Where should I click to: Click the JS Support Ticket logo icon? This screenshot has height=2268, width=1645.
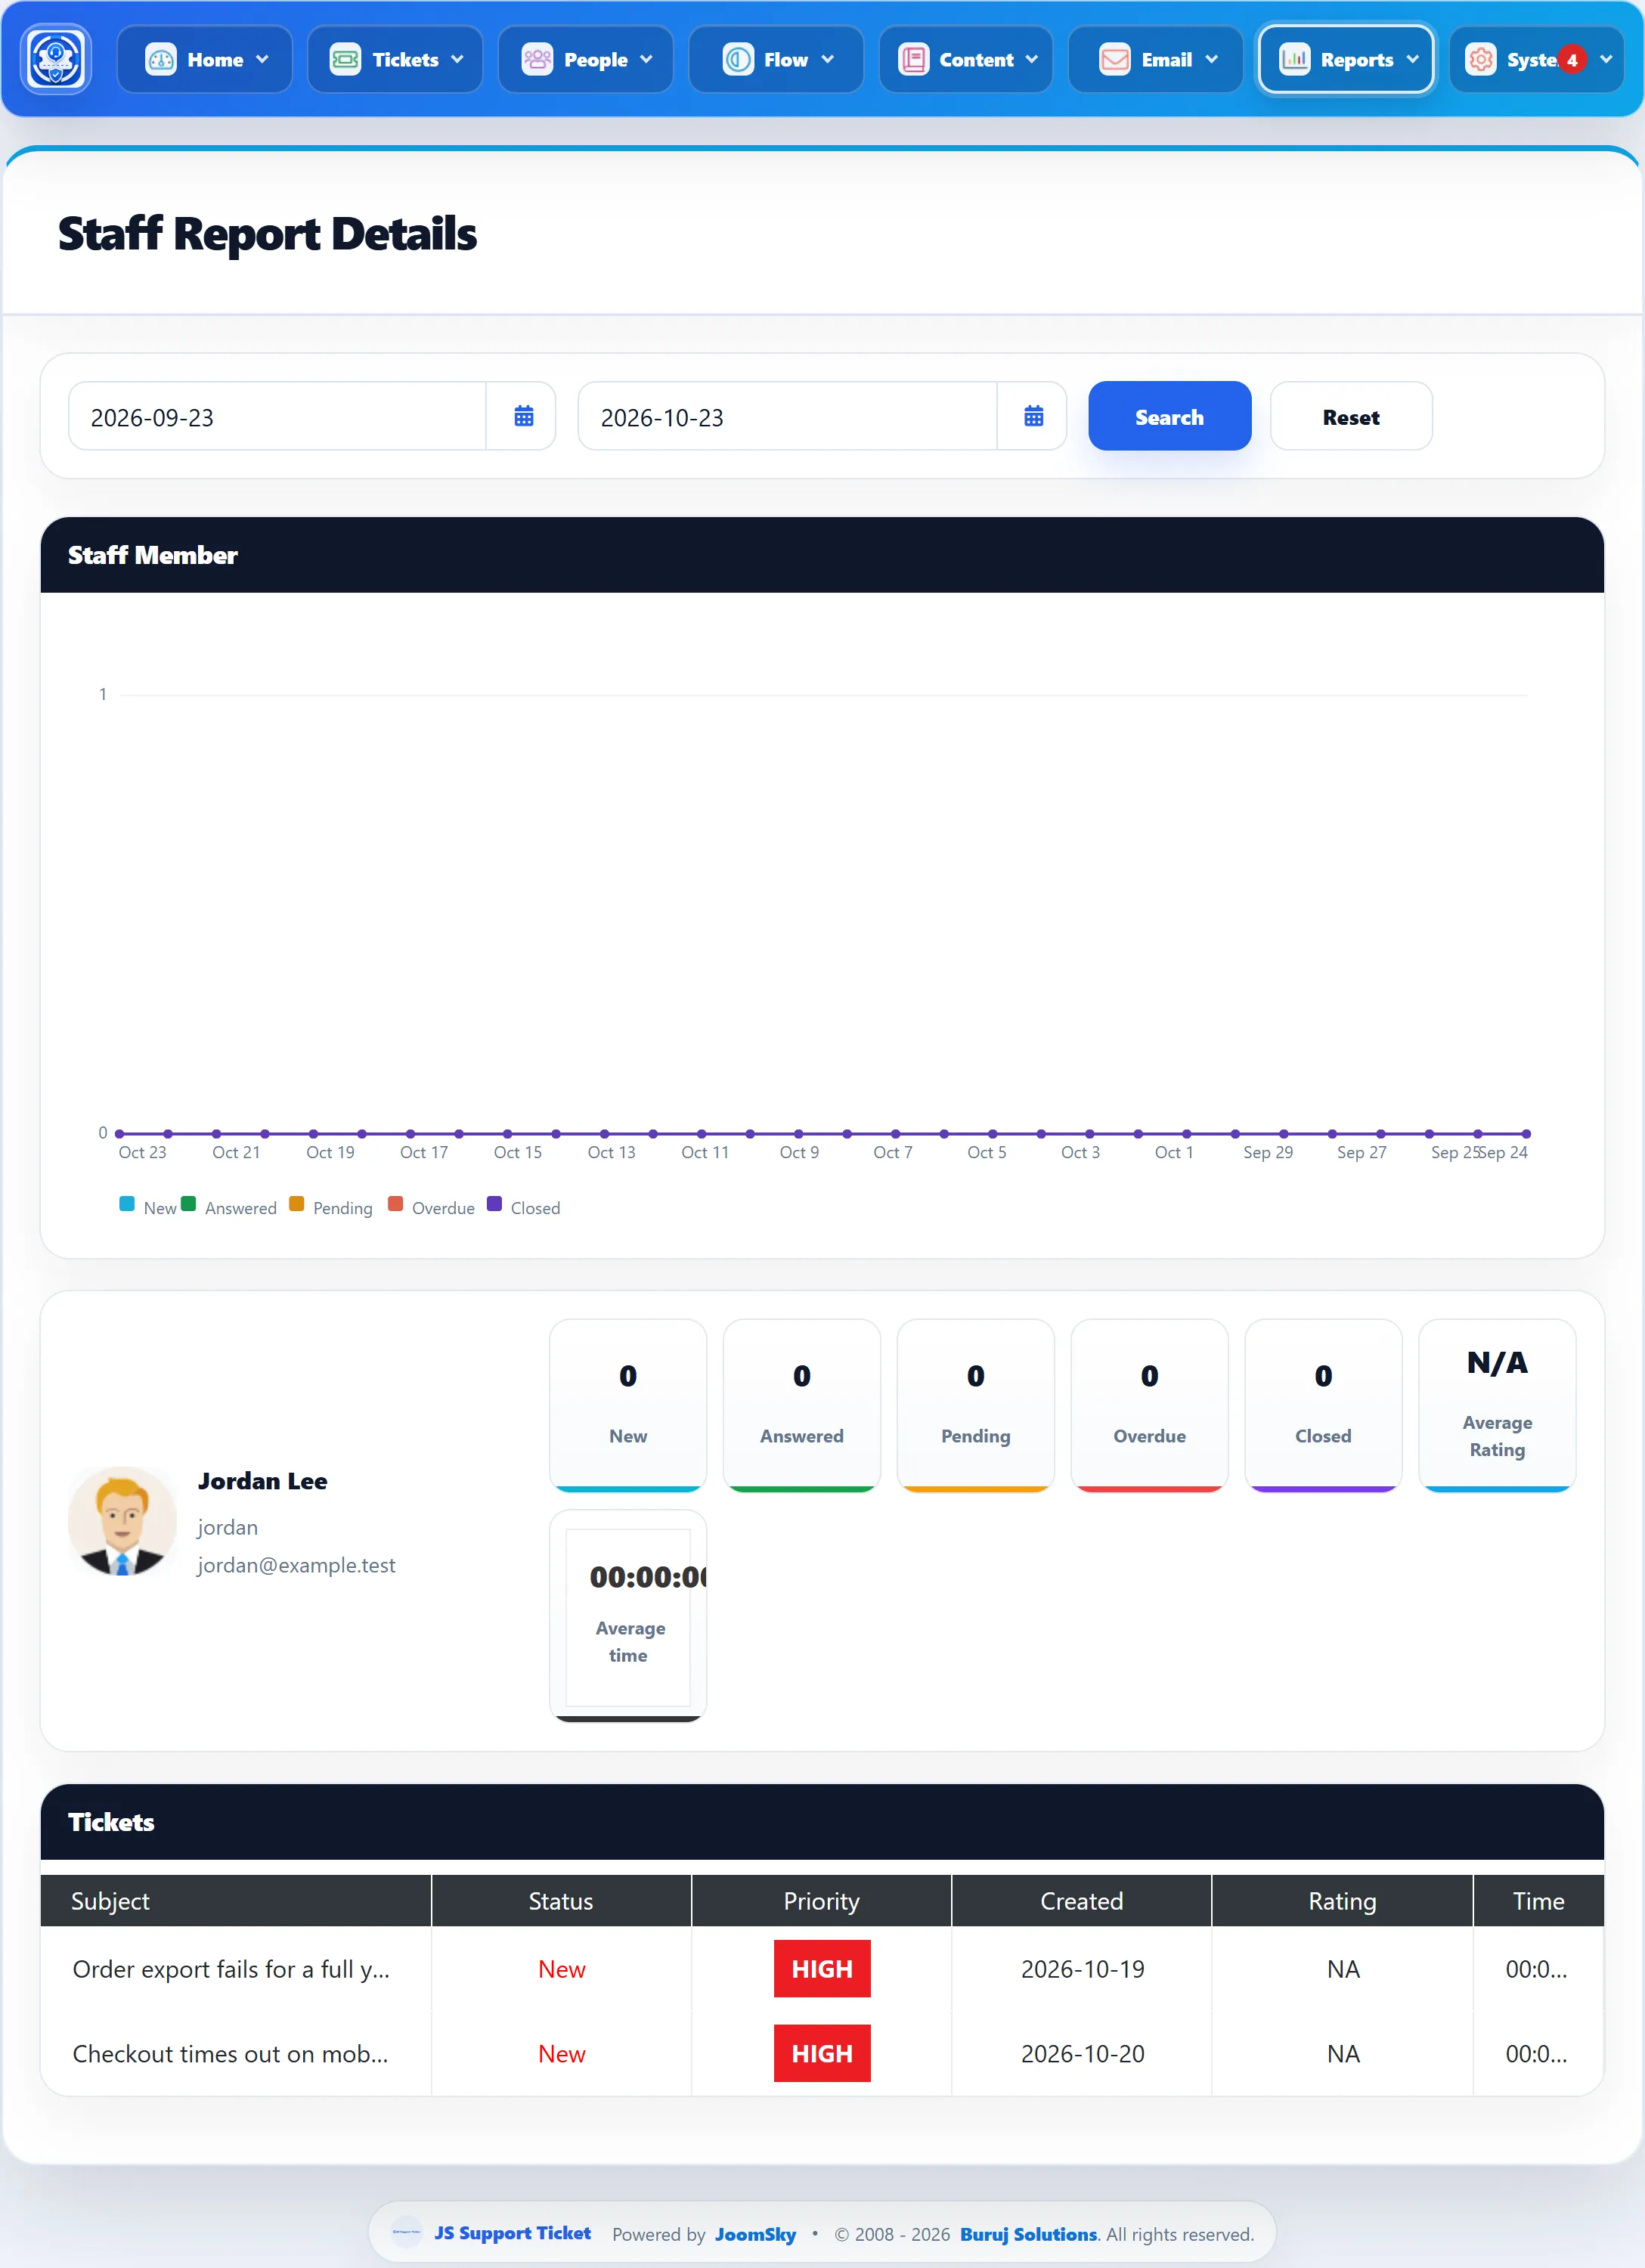click(x=56, y=59)
